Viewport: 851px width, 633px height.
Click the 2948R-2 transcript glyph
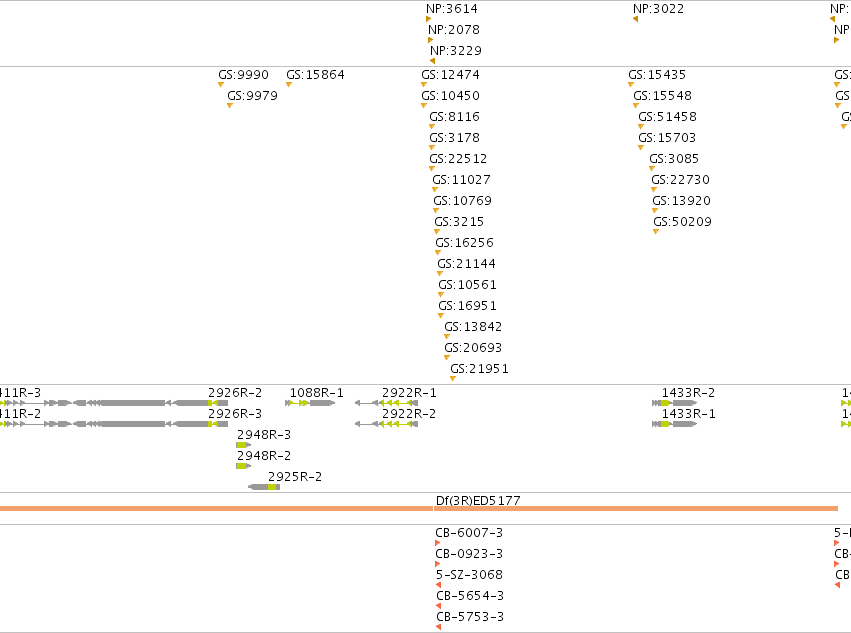click(x=244, y=466)
